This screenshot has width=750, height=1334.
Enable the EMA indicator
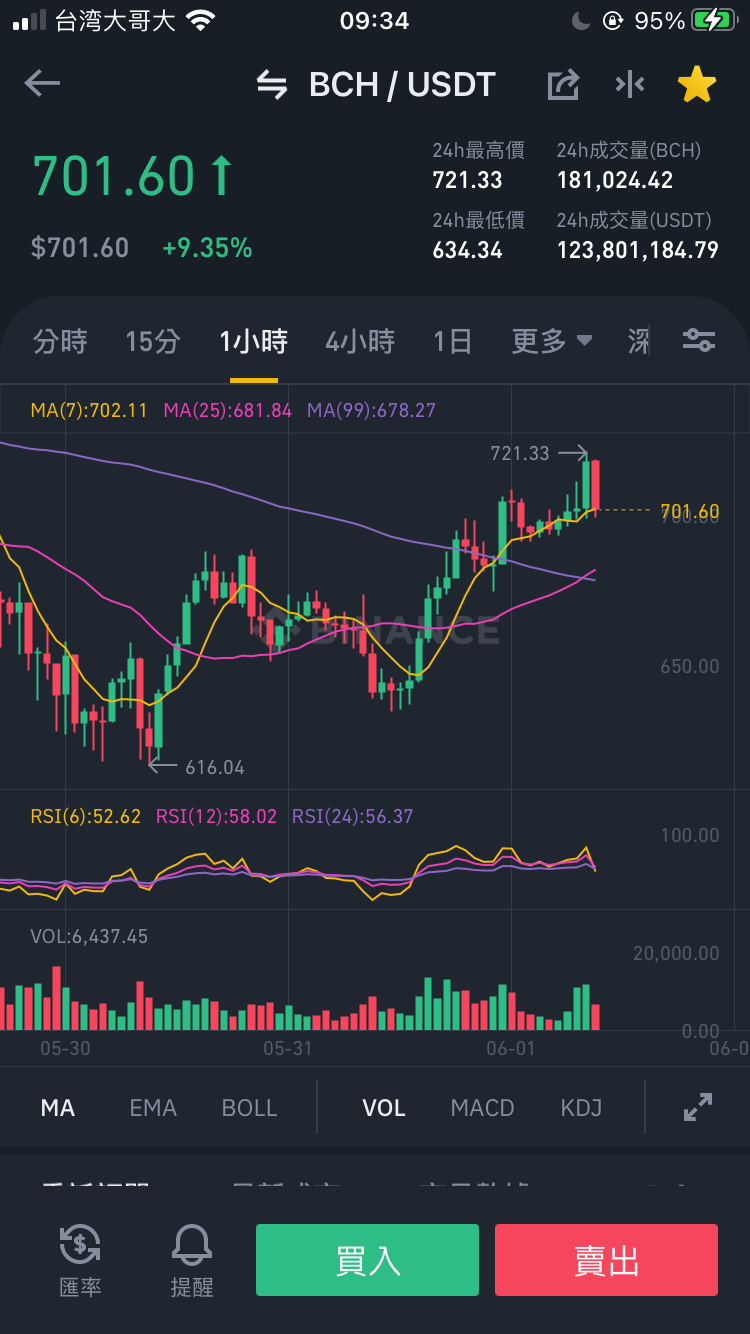tap(153, 1108)
